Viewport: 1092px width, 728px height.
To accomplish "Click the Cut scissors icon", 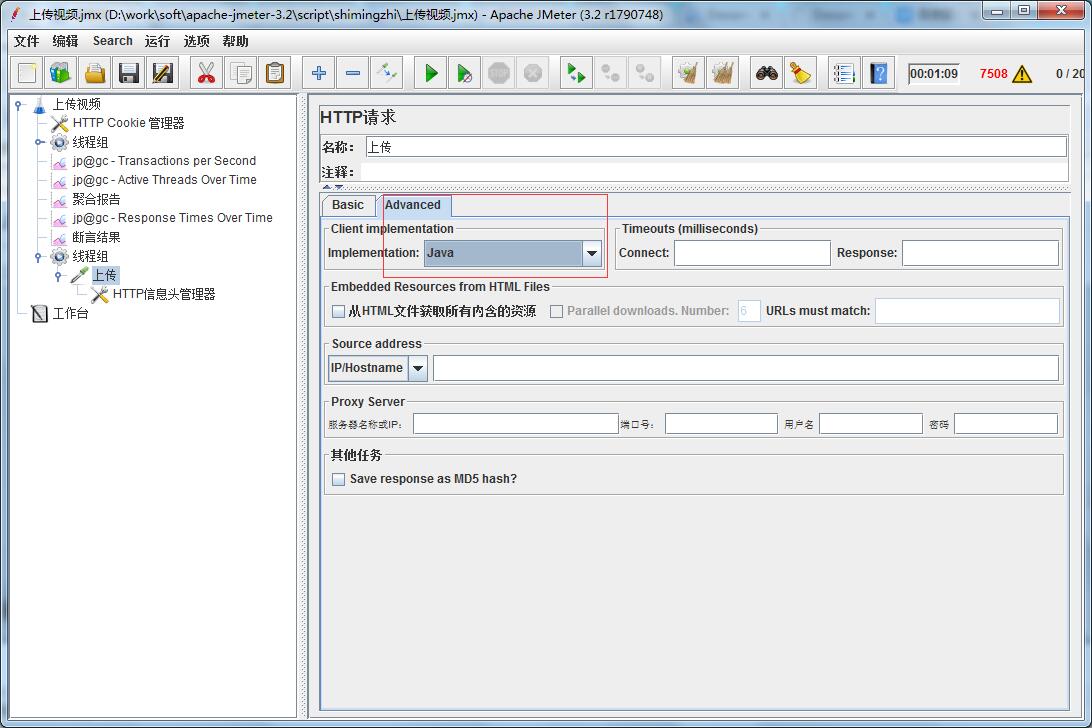I will (x=206, y=72).
